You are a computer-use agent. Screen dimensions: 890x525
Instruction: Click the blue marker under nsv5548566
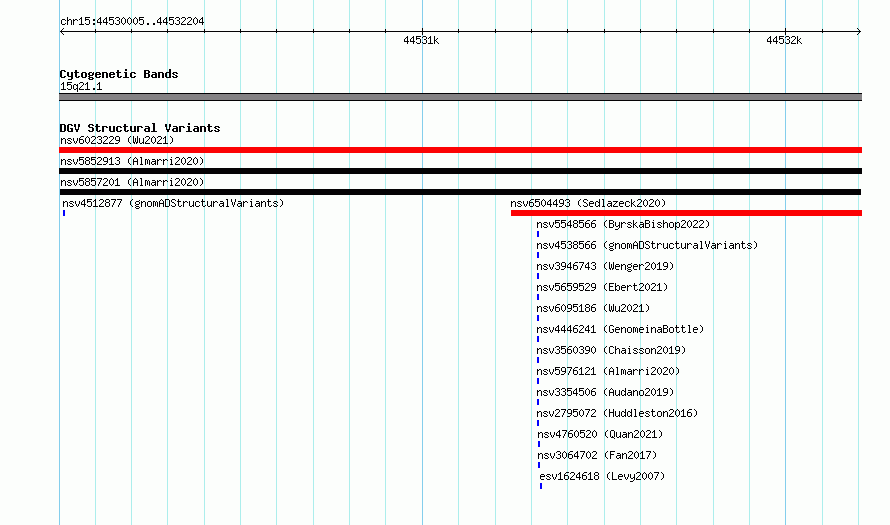[538, 234]
